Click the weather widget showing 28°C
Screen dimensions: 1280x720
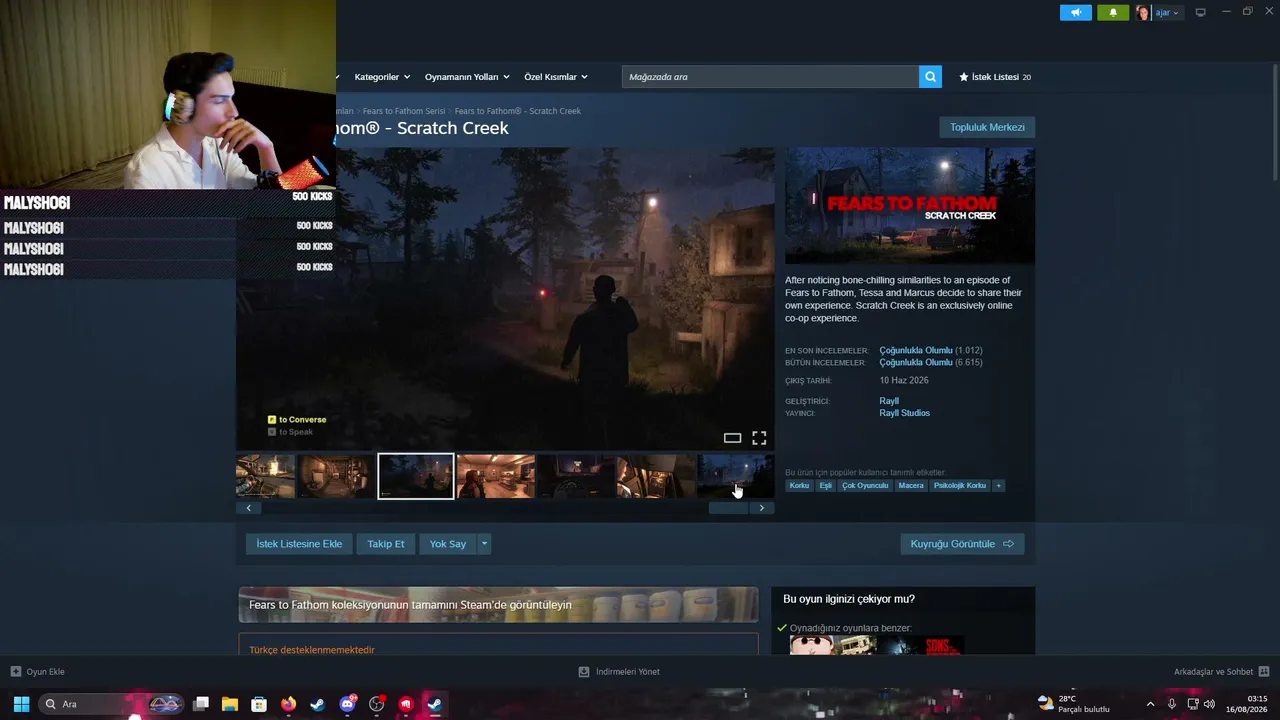[1074, 704]
